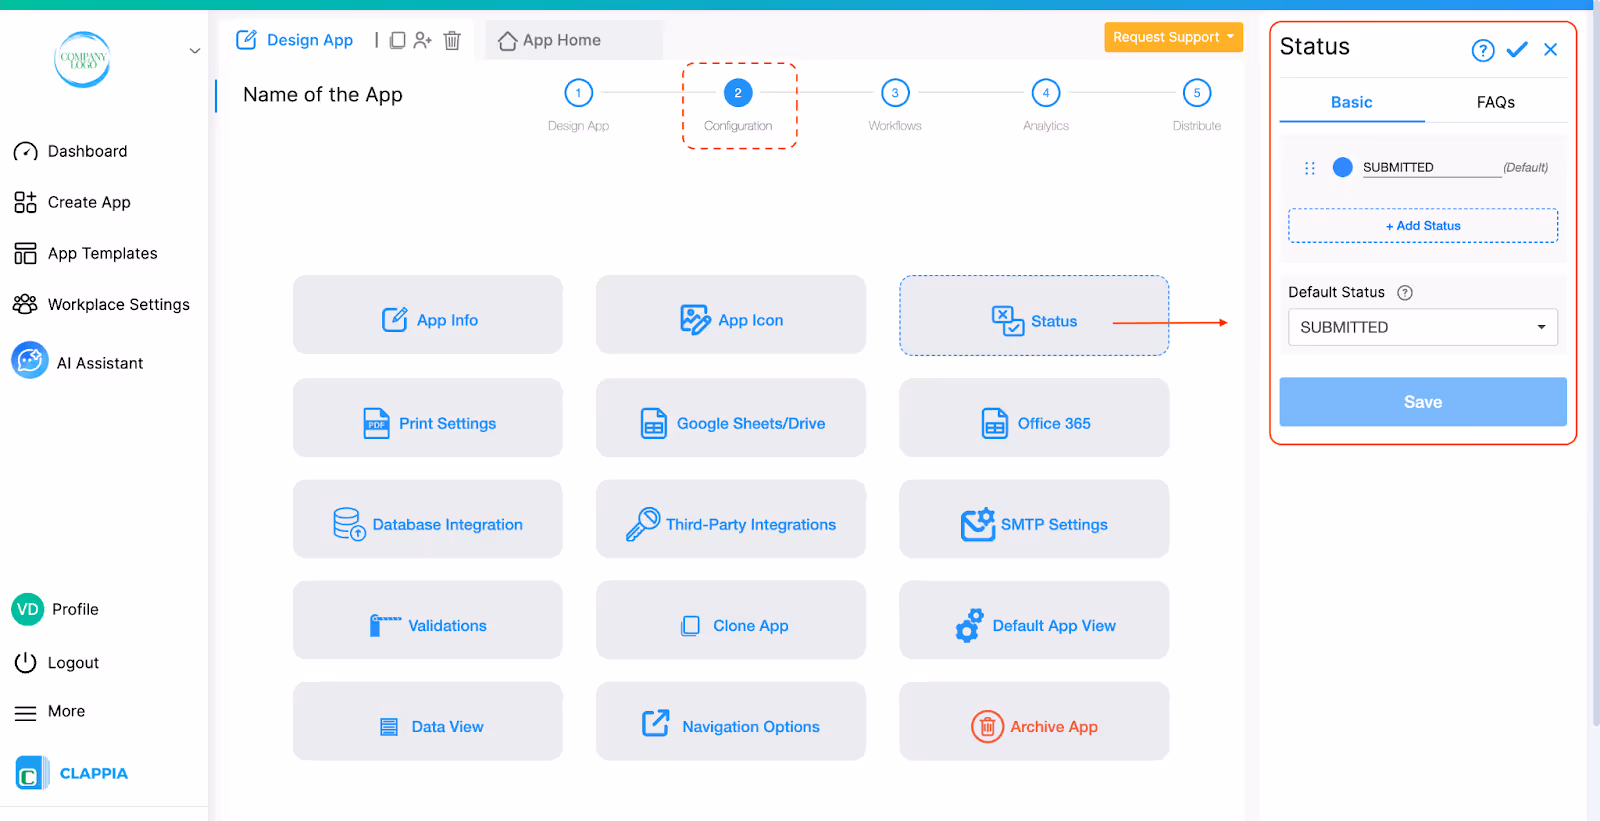Click the Data View list icon
Image resolution: width=1600 pixels, height=821 pixels.
389,727
